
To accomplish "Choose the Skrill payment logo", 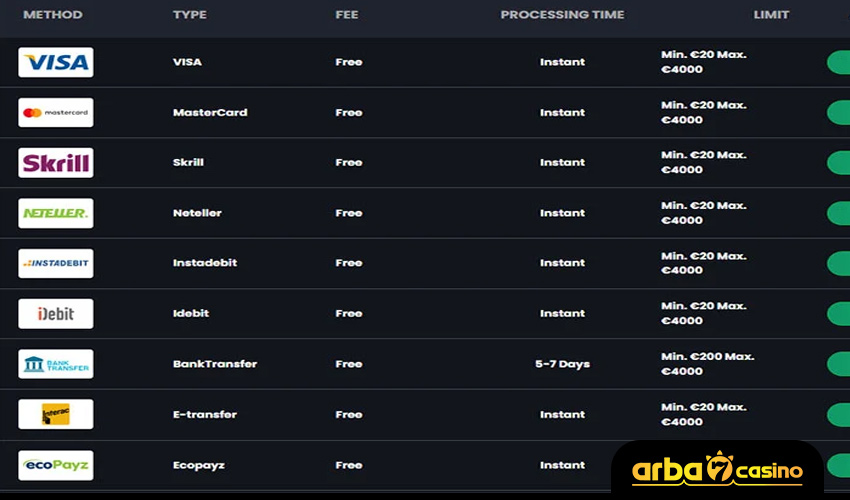I will click(56, 163).
